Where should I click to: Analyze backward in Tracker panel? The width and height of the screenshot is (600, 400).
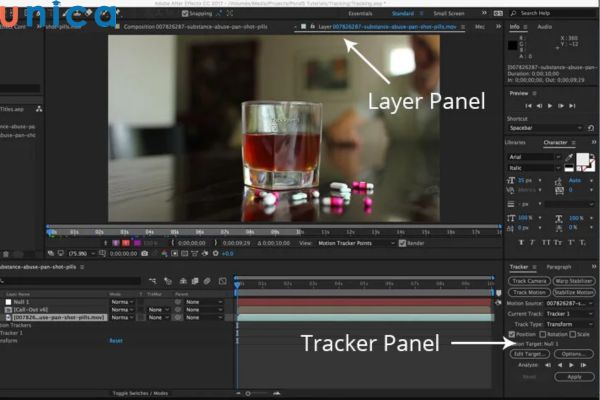point(560,365)
